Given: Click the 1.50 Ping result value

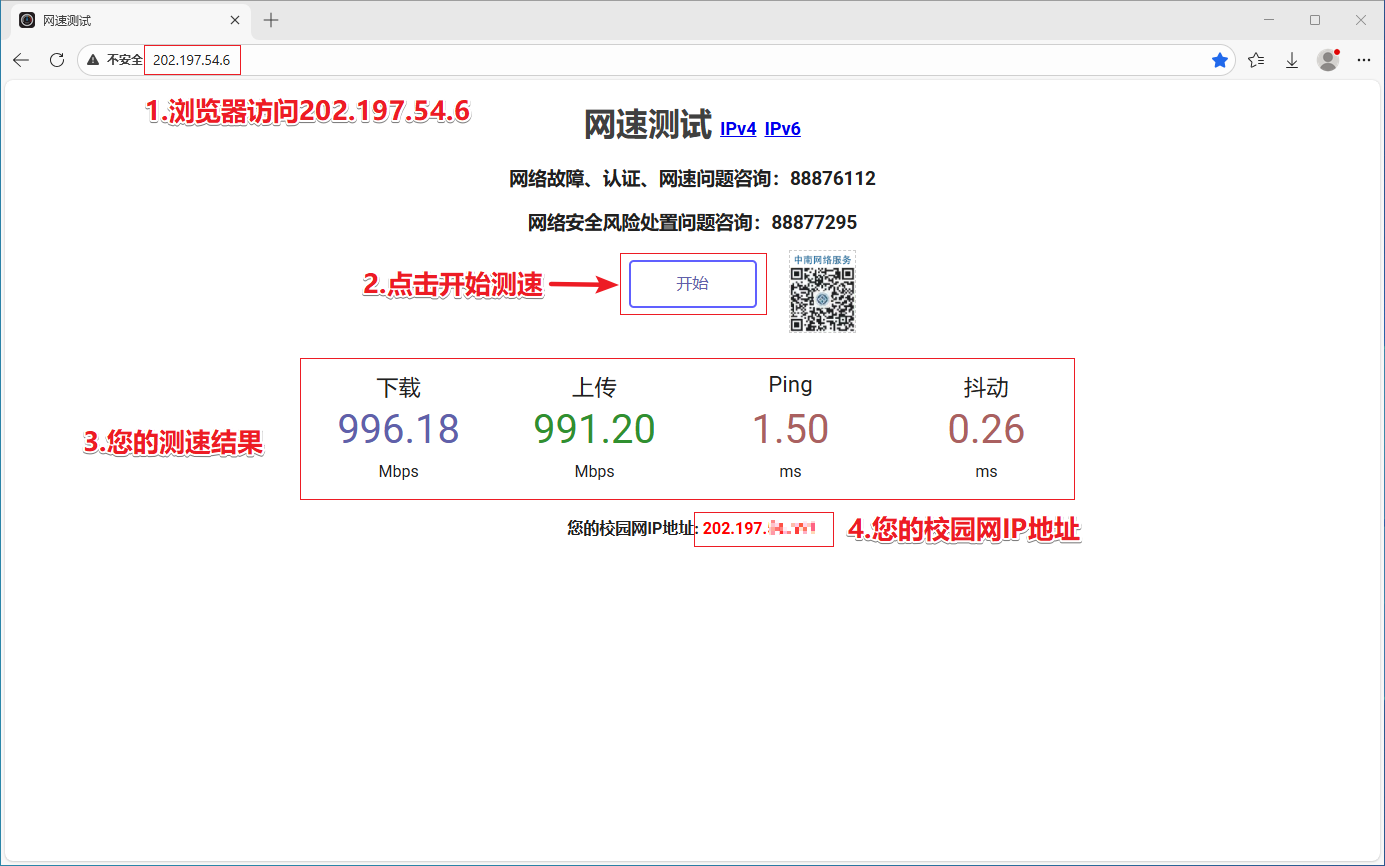Looking at the screenshot, I should [790, 429].
